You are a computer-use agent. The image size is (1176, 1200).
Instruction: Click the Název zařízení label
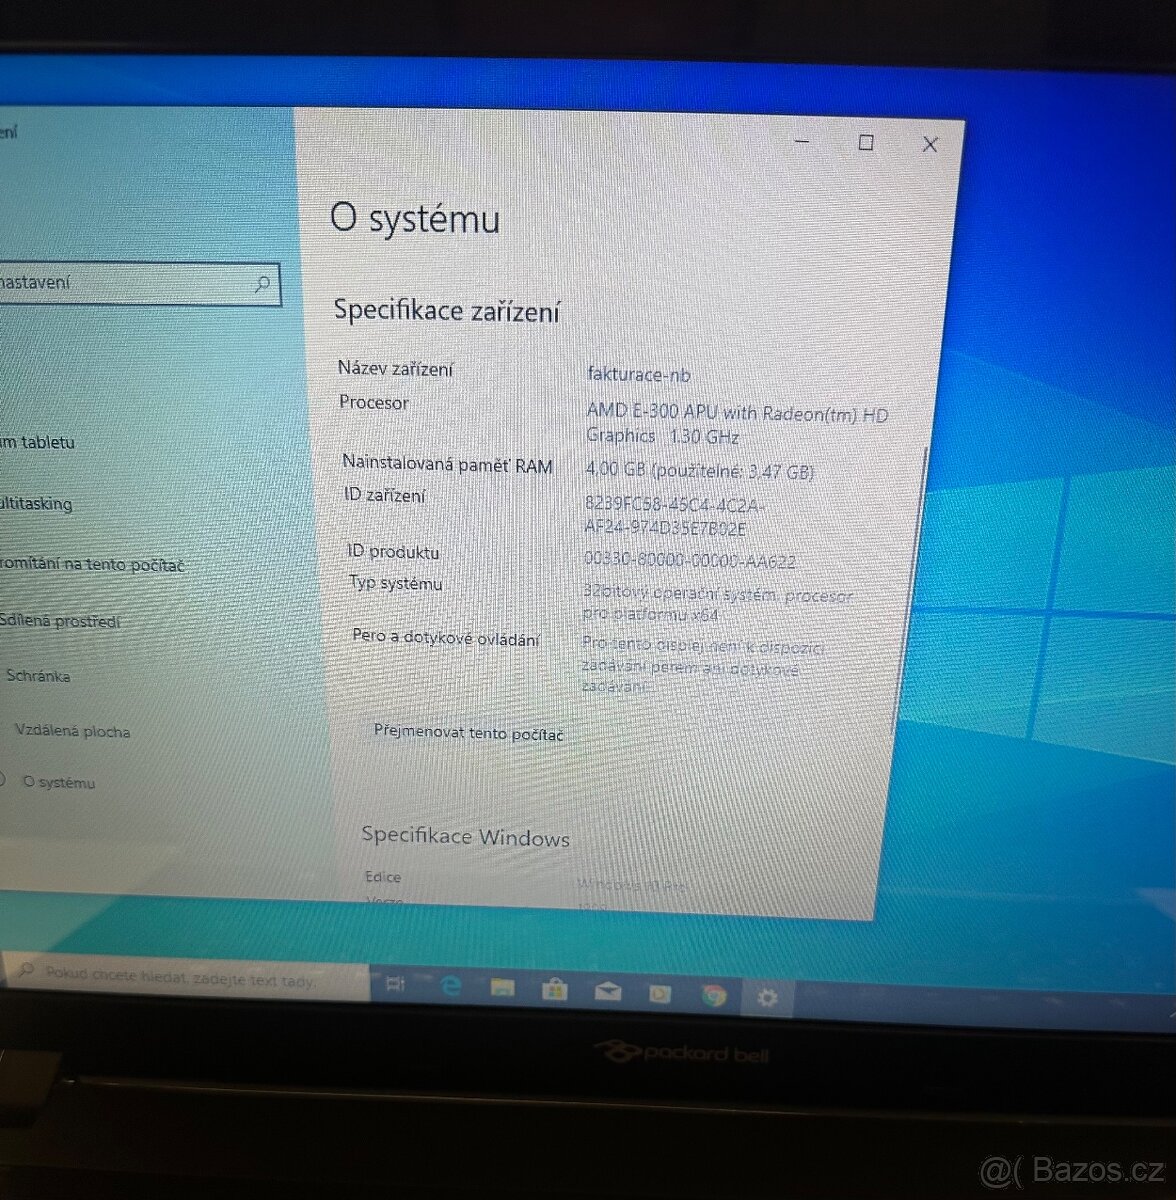[395, 368]
